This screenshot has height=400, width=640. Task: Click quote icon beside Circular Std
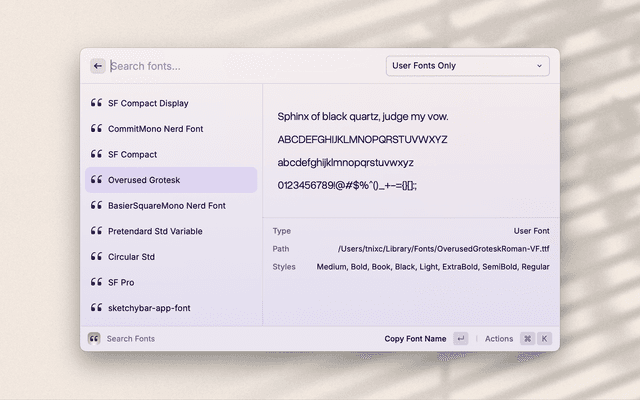(96, 257)
